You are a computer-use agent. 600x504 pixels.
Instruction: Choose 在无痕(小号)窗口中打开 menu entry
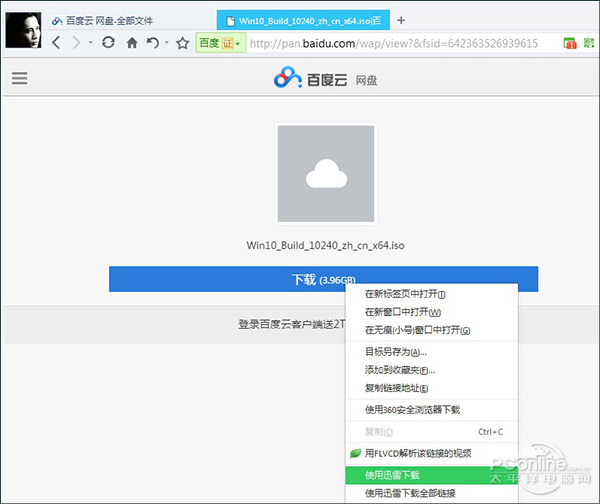pyautogui.click(x=432, y=330)
